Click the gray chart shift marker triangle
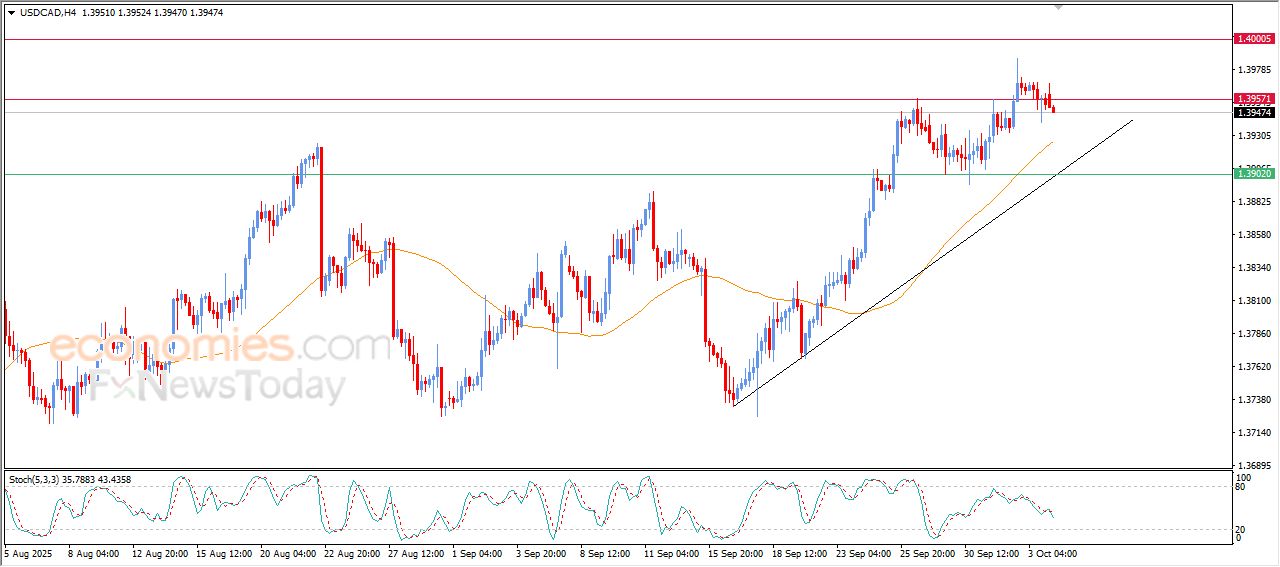The image size is (1280, 567). [1059, 7]
